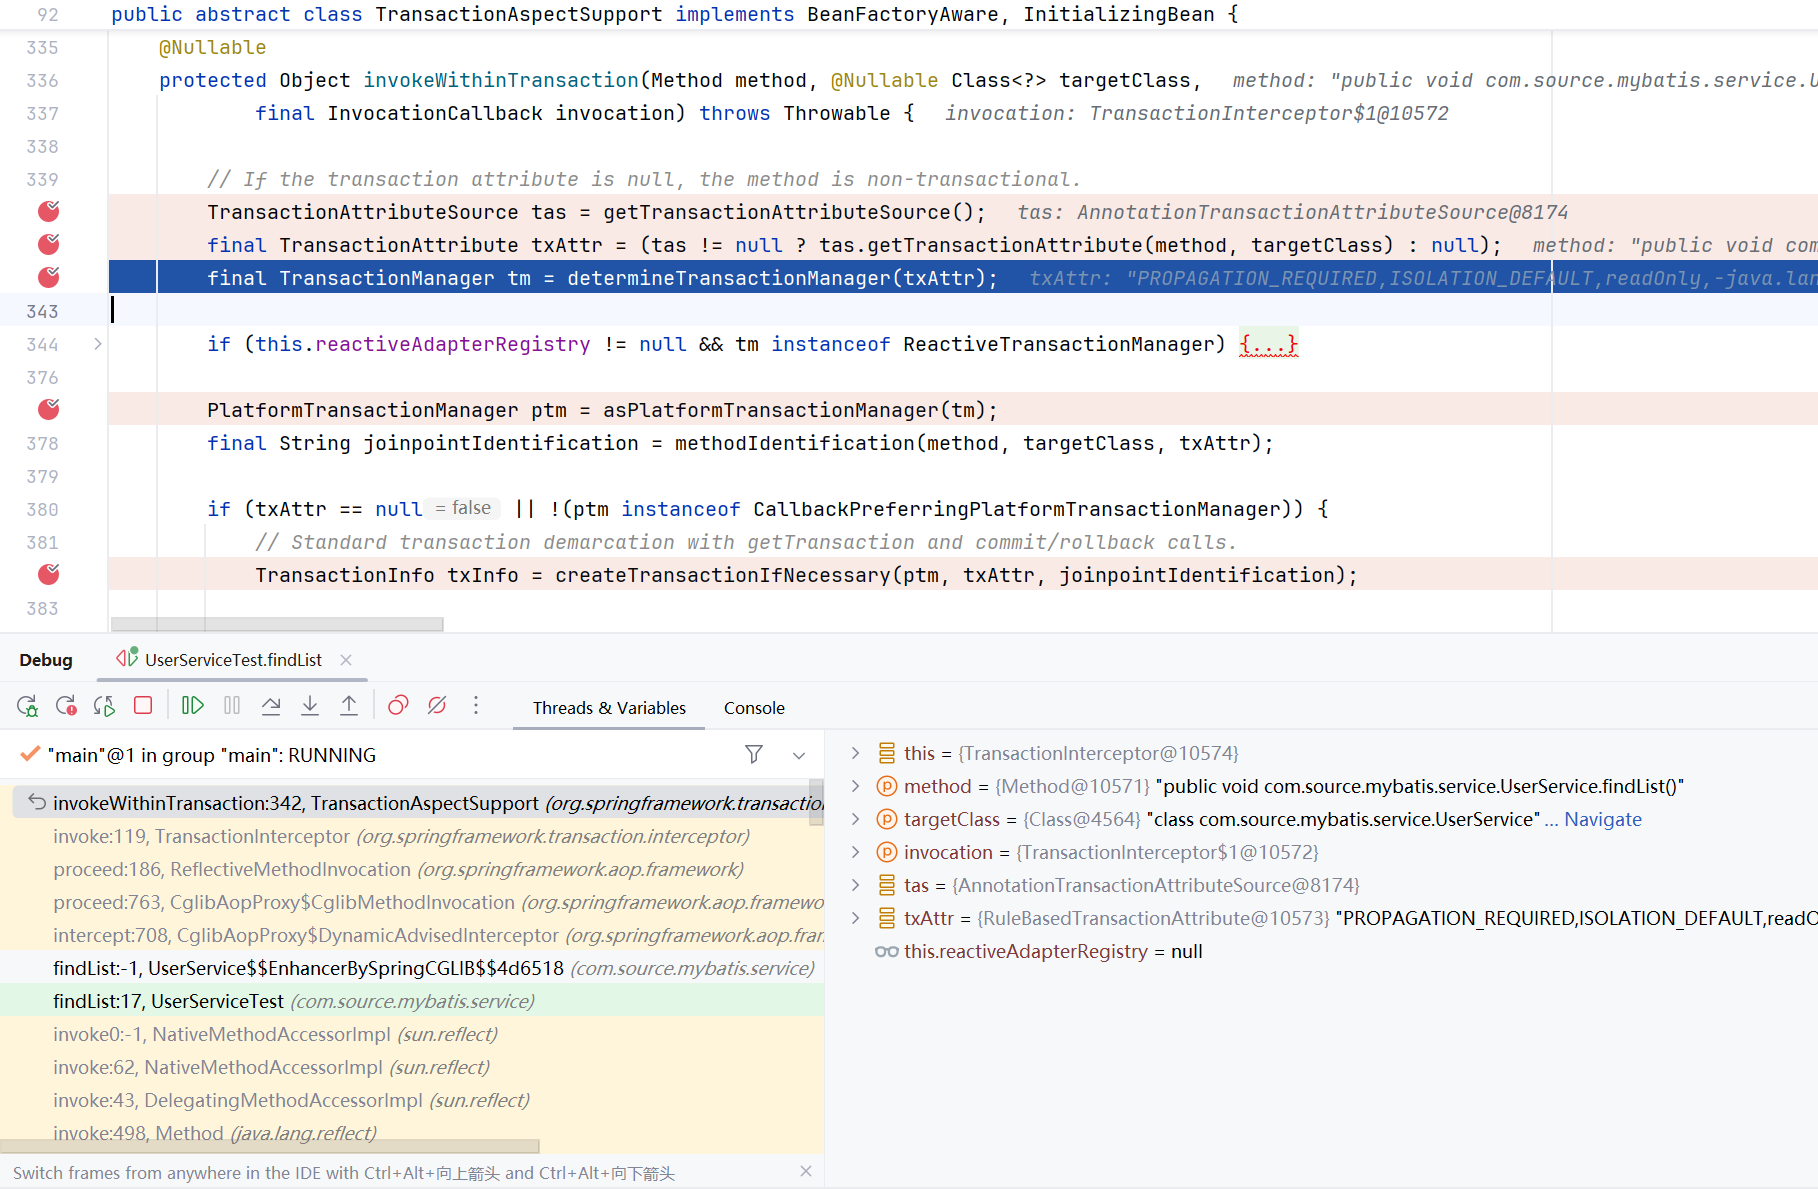Pause the program
This screenshot has height=1189, width=1818.
click(x=232, y=706)
